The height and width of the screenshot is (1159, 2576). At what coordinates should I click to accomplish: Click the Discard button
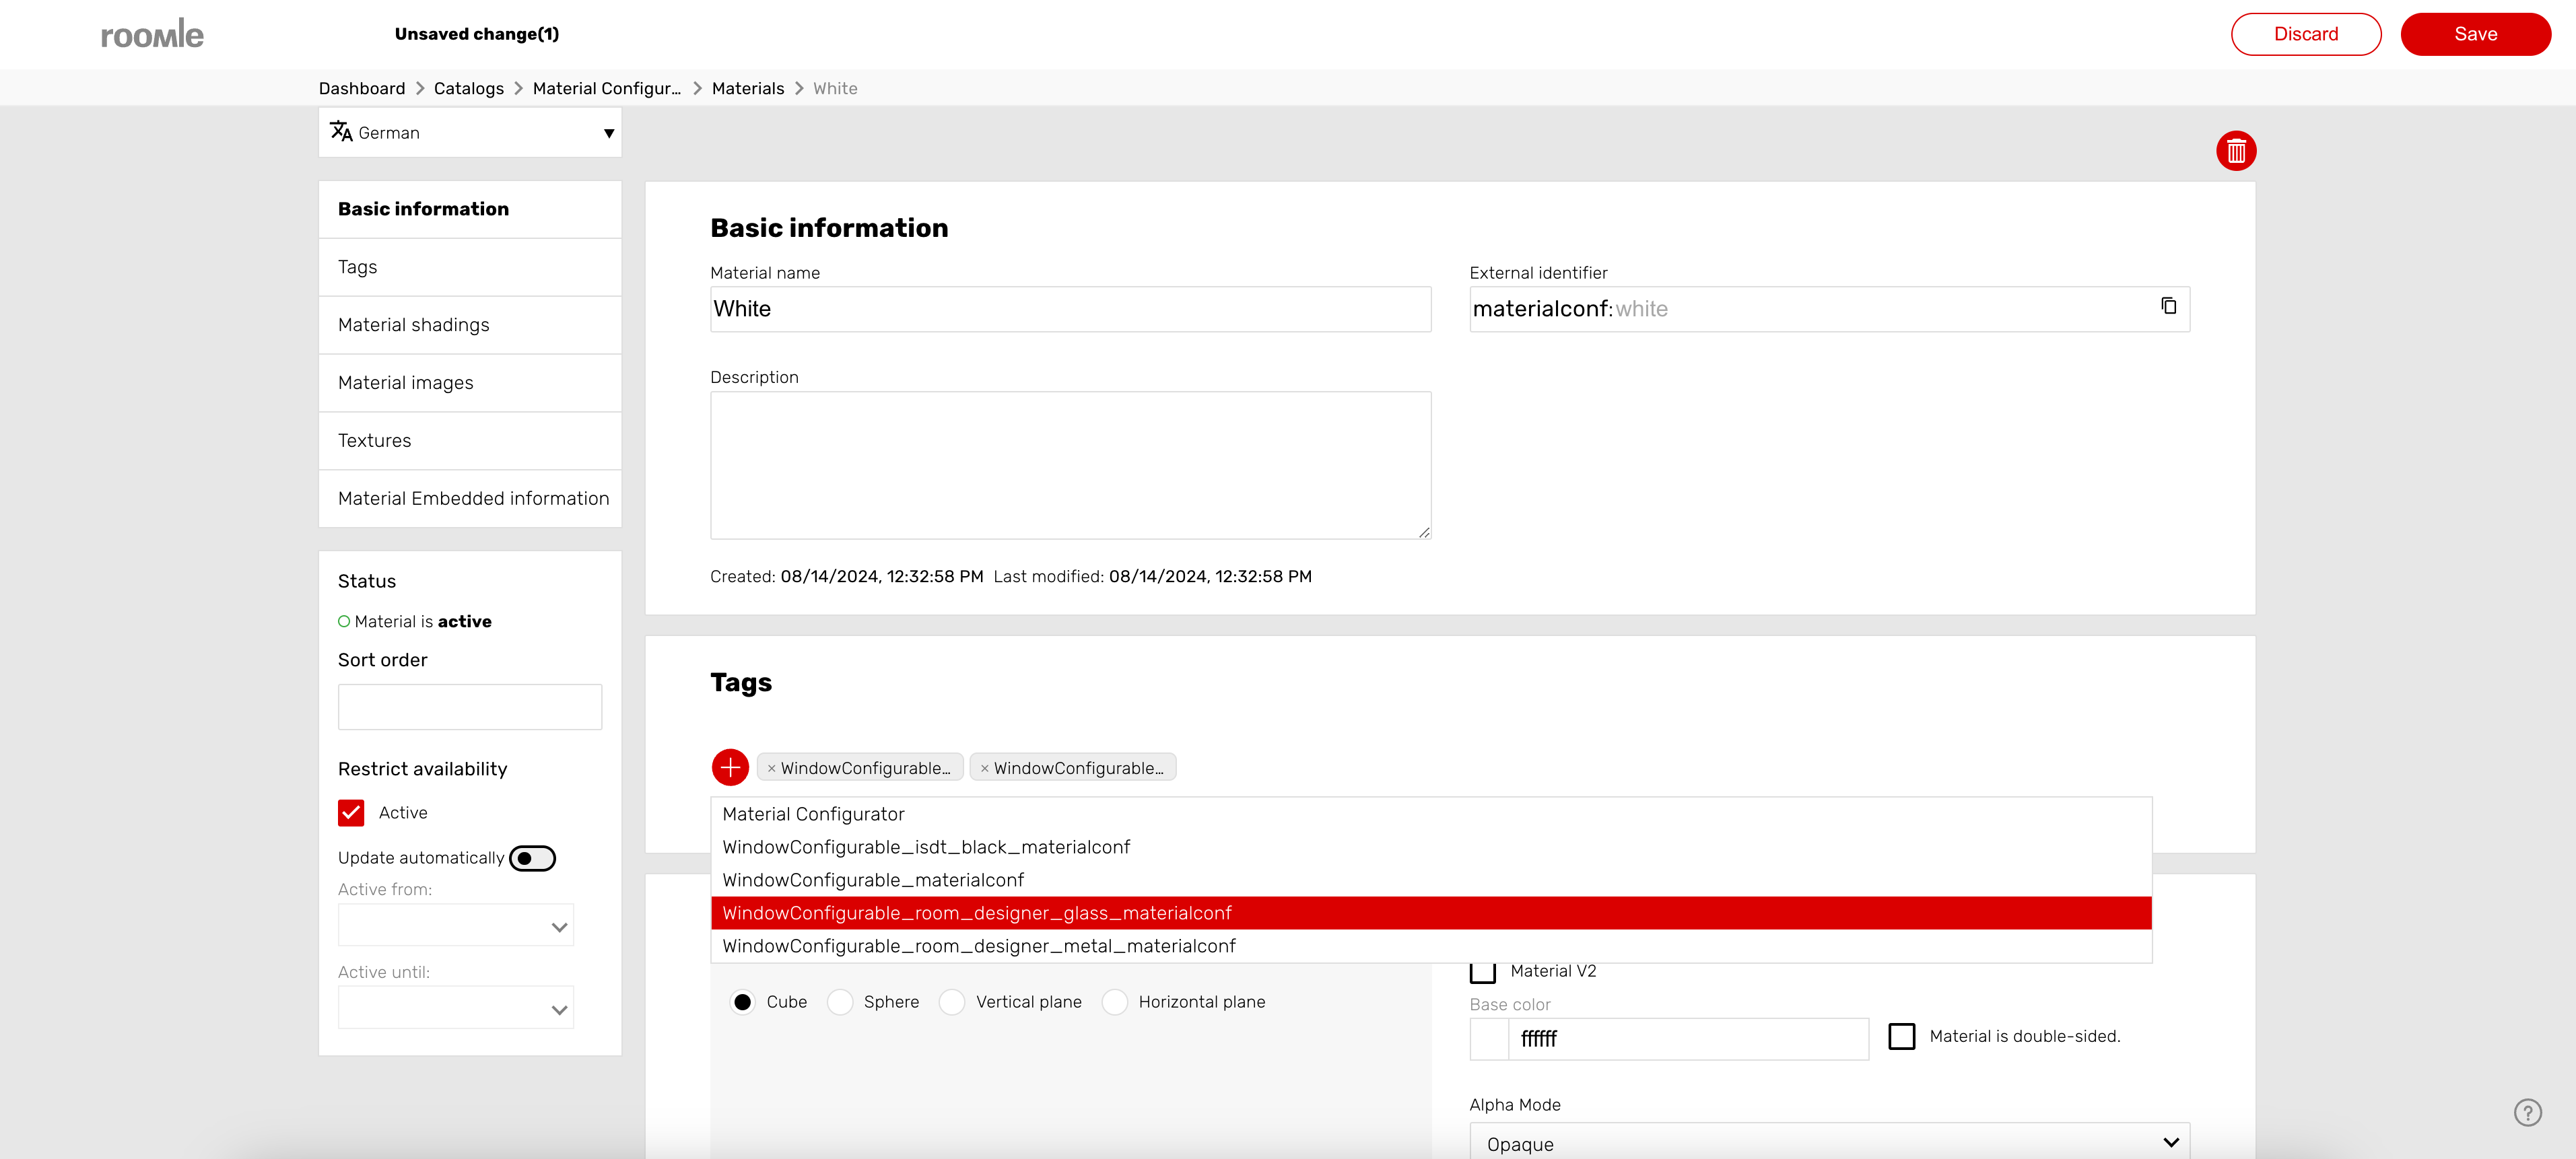(2305, 34)
